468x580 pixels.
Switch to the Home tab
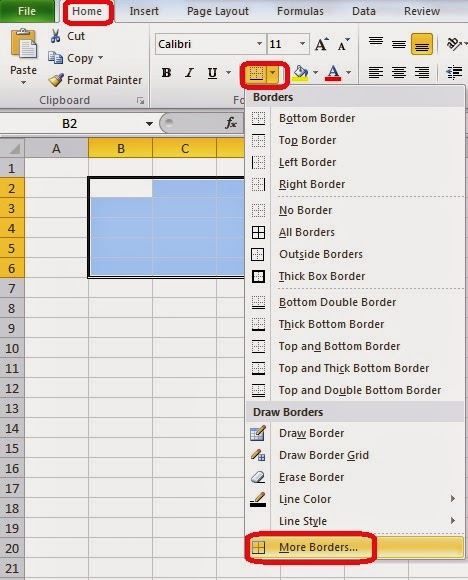click(x=87, y=11)
